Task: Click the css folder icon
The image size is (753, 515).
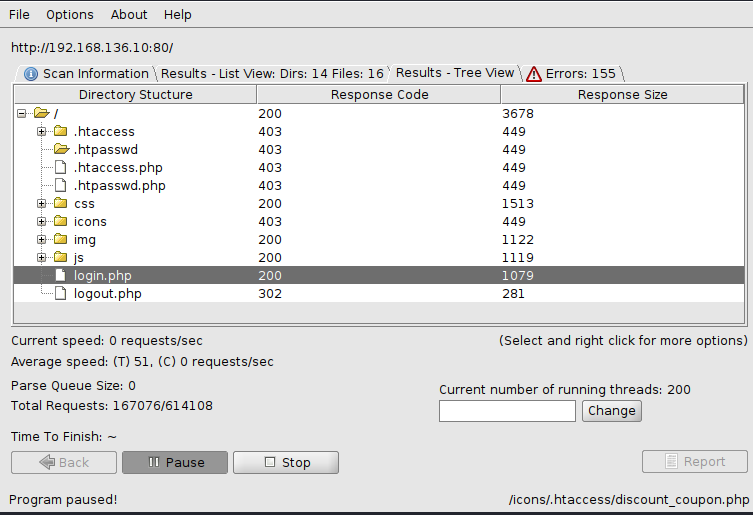Action: [60, 204]
